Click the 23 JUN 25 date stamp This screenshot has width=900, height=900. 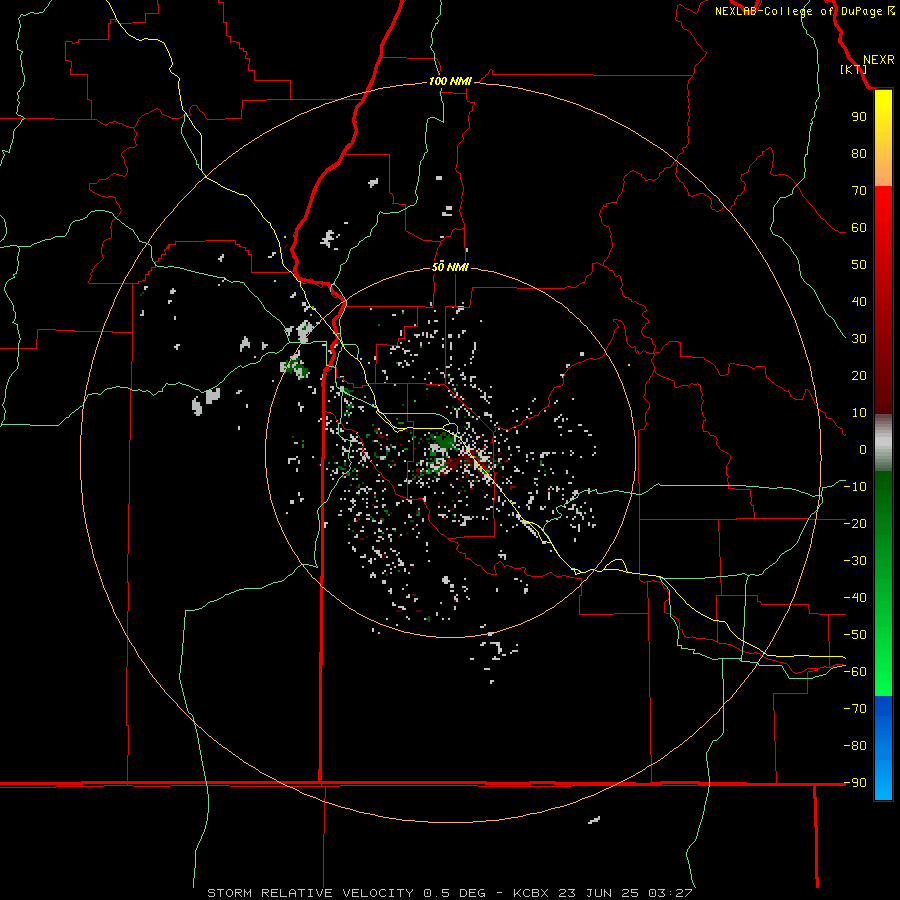coord(600,893)
